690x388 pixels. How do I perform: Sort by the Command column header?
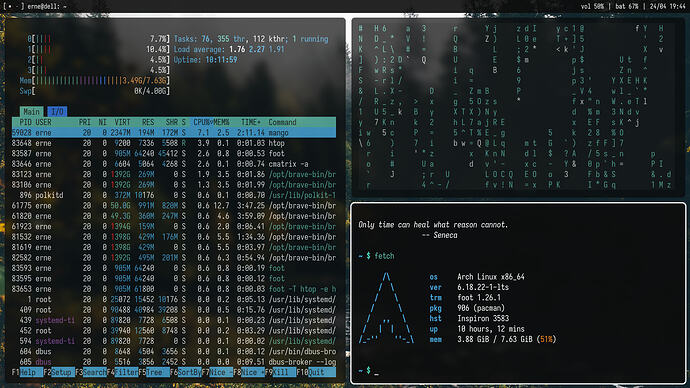[x=282, y=122]
